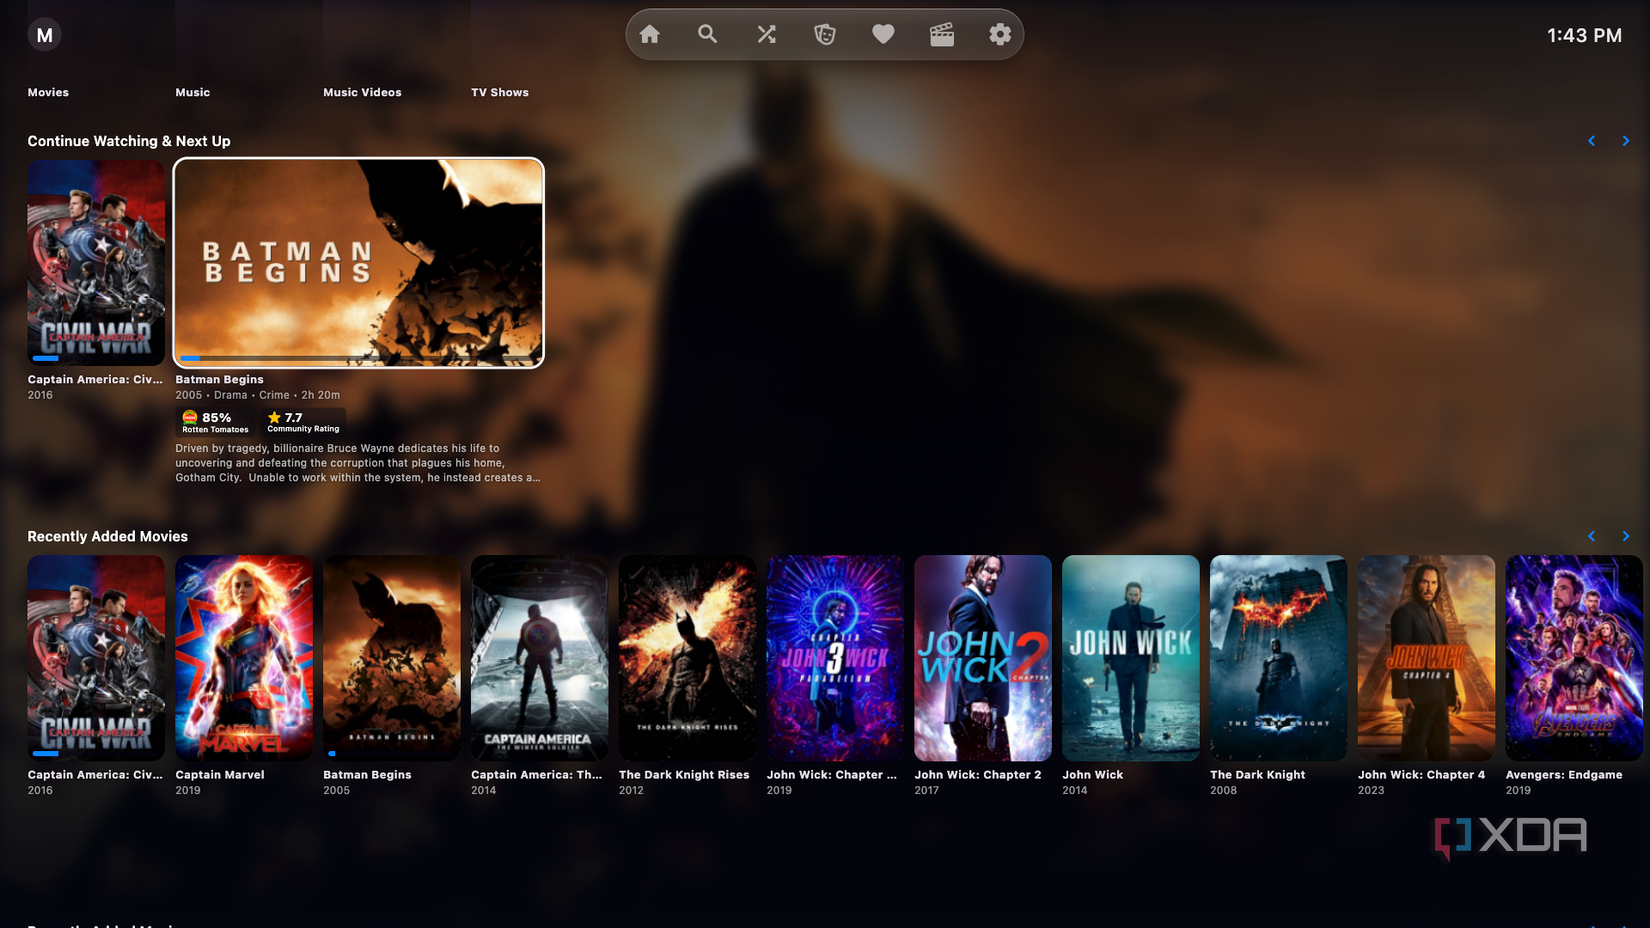Viewport: 1650px width, 928px height.
Task: Click the Captain Marvel title text
Action: (x=220, y=775)
